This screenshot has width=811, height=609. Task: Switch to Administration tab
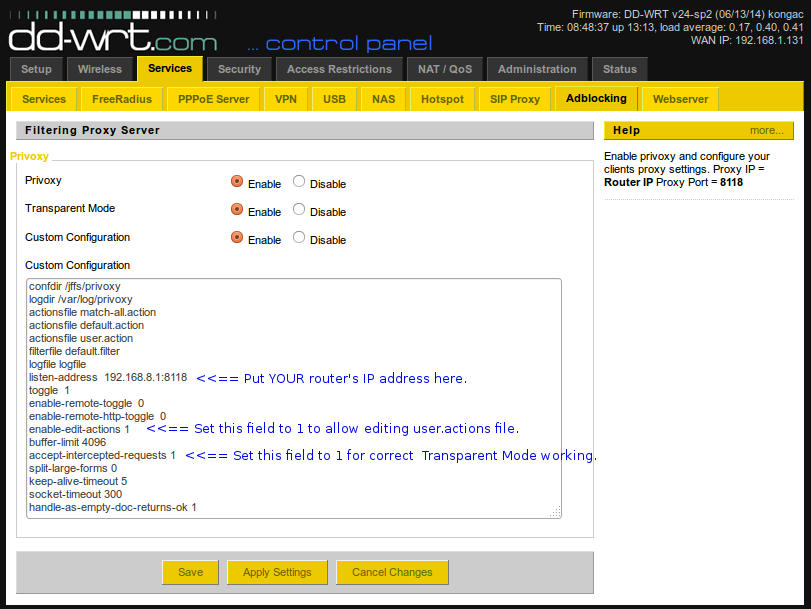tap(537, 69)
